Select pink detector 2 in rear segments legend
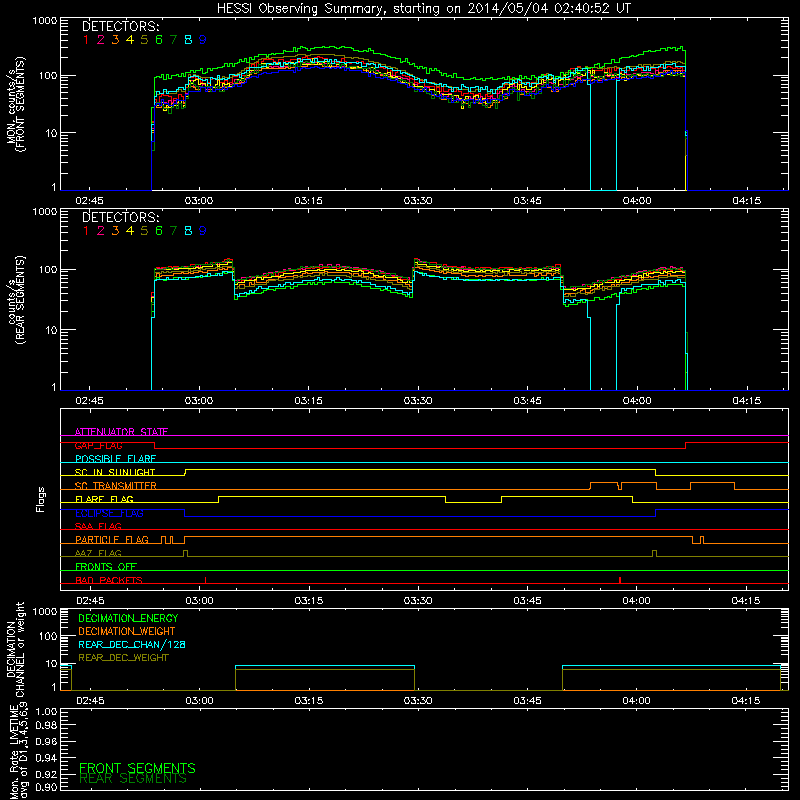This screenshot has width=800, height=800. point(101,231)
